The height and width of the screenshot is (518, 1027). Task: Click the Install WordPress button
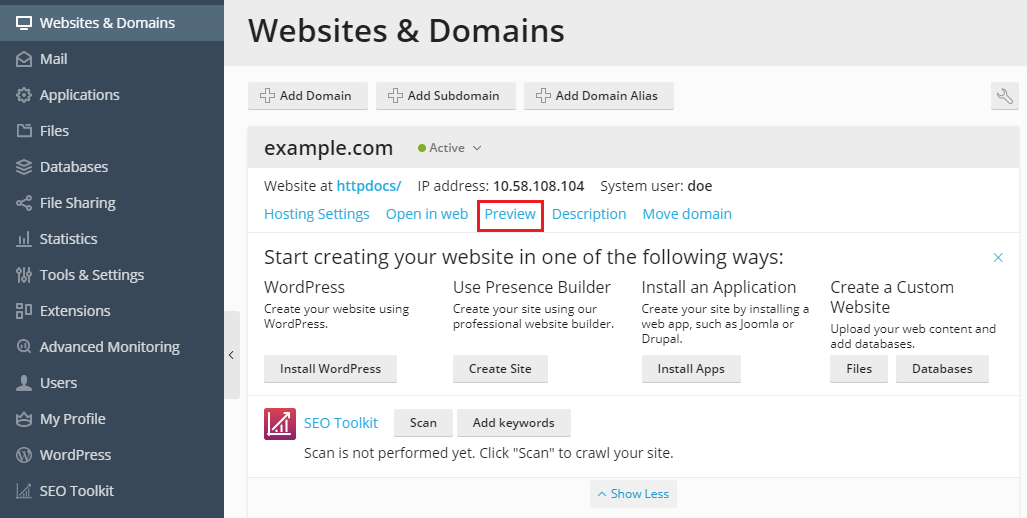coord(330,369)
